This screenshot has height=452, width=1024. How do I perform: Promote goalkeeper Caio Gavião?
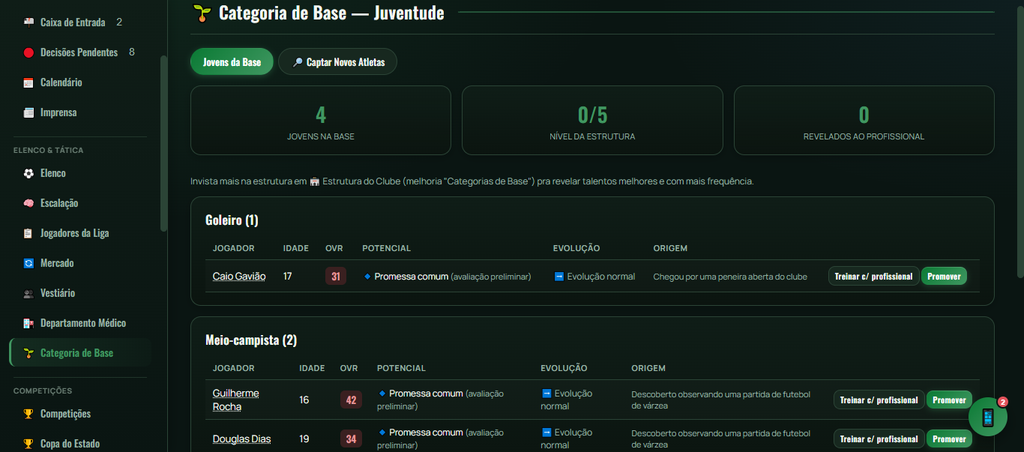click(x=944, y=276)
